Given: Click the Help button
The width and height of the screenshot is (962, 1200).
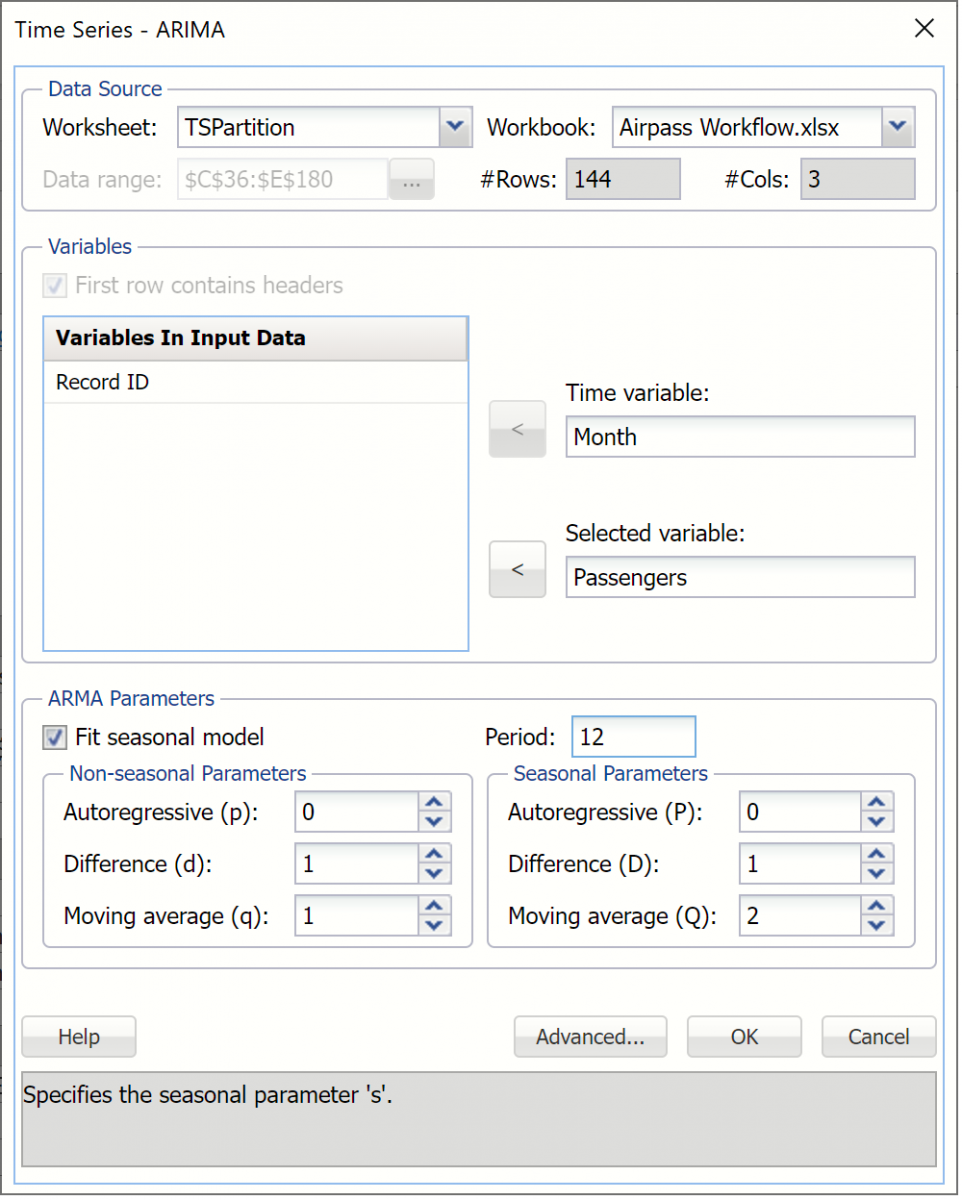Looking at the screenshot, I should pos(79,1037).
